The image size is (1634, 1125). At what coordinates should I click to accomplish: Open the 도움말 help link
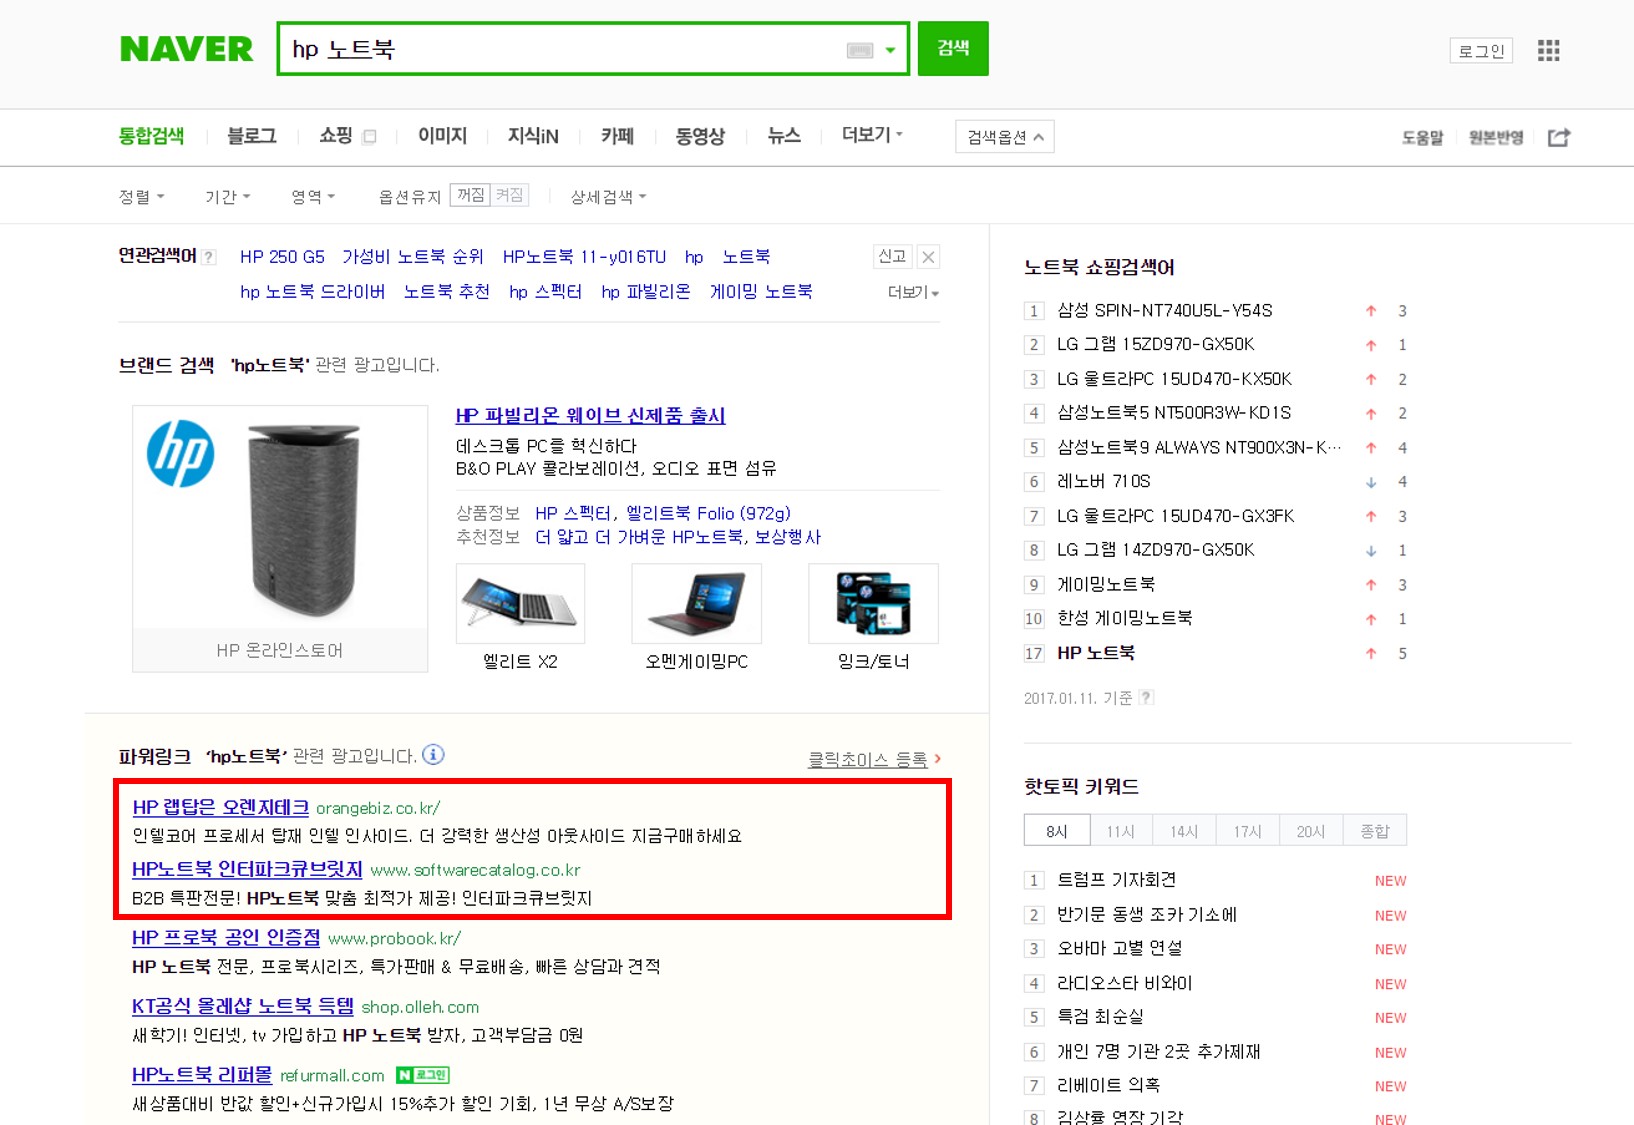(1422, 138)
